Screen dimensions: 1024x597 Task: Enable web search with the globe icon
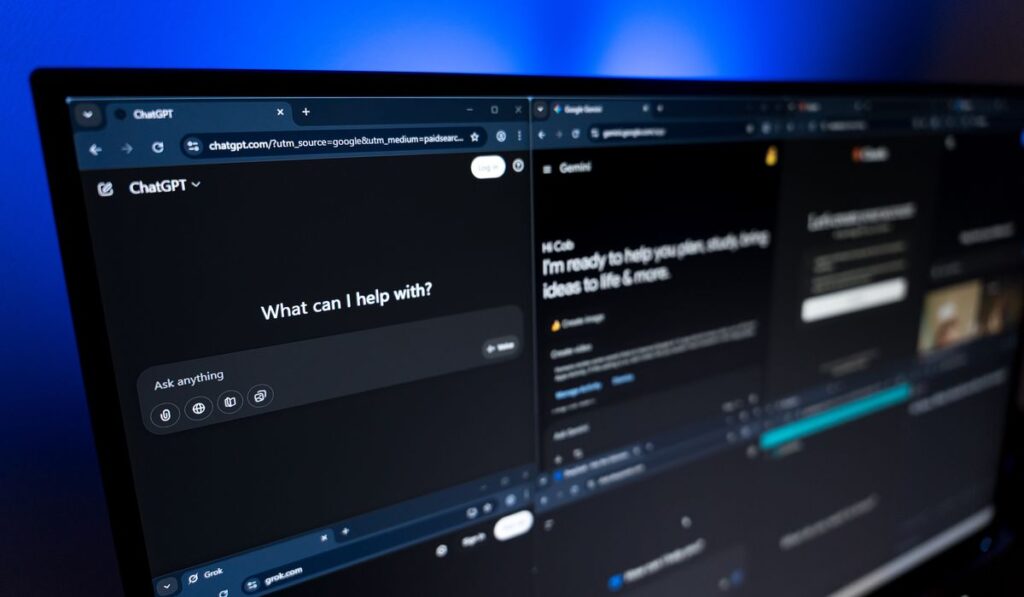click(198, 408)
